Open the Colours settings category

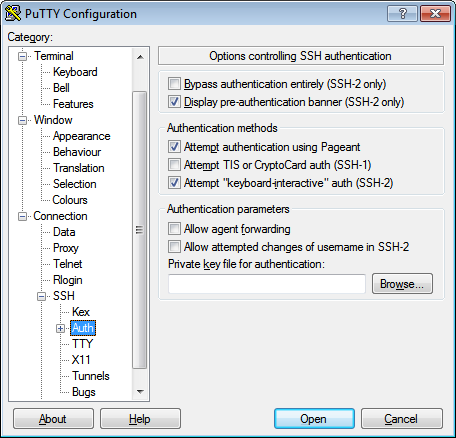pyautogui.click(x=70, y=200)
